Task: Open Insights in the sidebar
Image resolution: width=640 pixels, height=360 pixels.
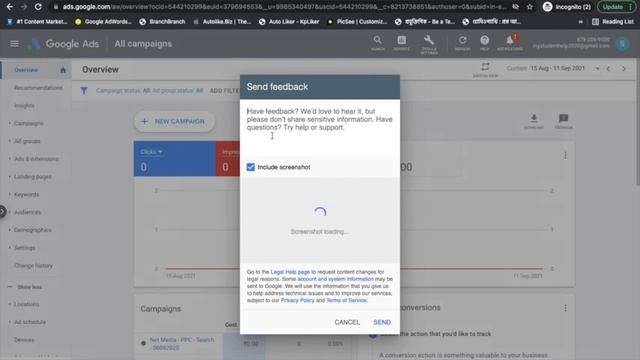Action: pos(24,106)
